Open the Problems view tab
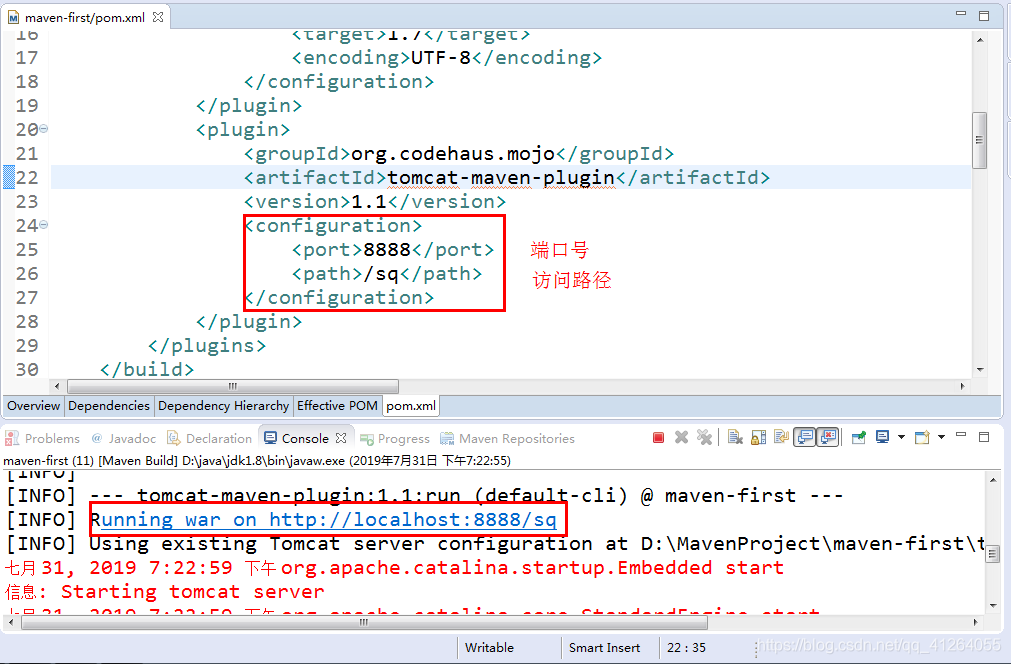 43,438
